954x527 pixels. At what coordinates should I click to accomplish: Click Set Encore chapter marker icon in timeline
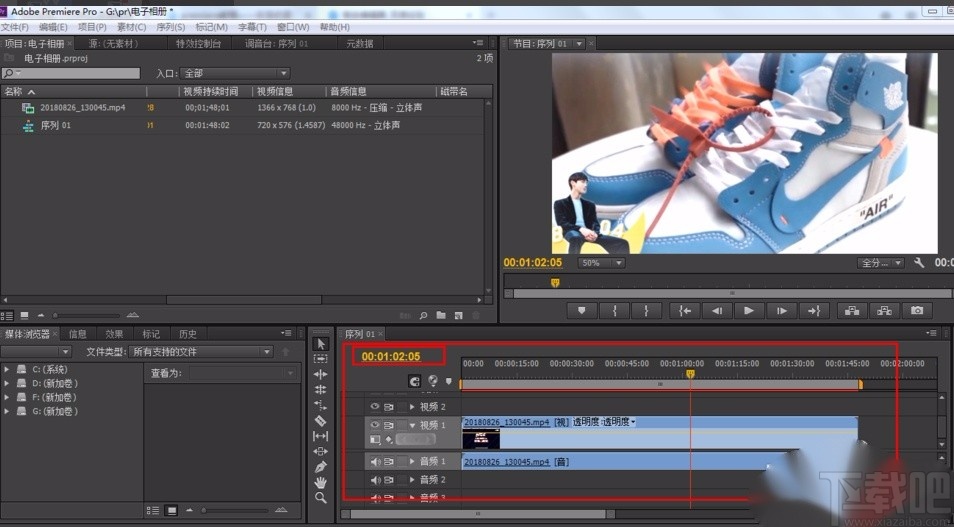[x=433, y=381]
